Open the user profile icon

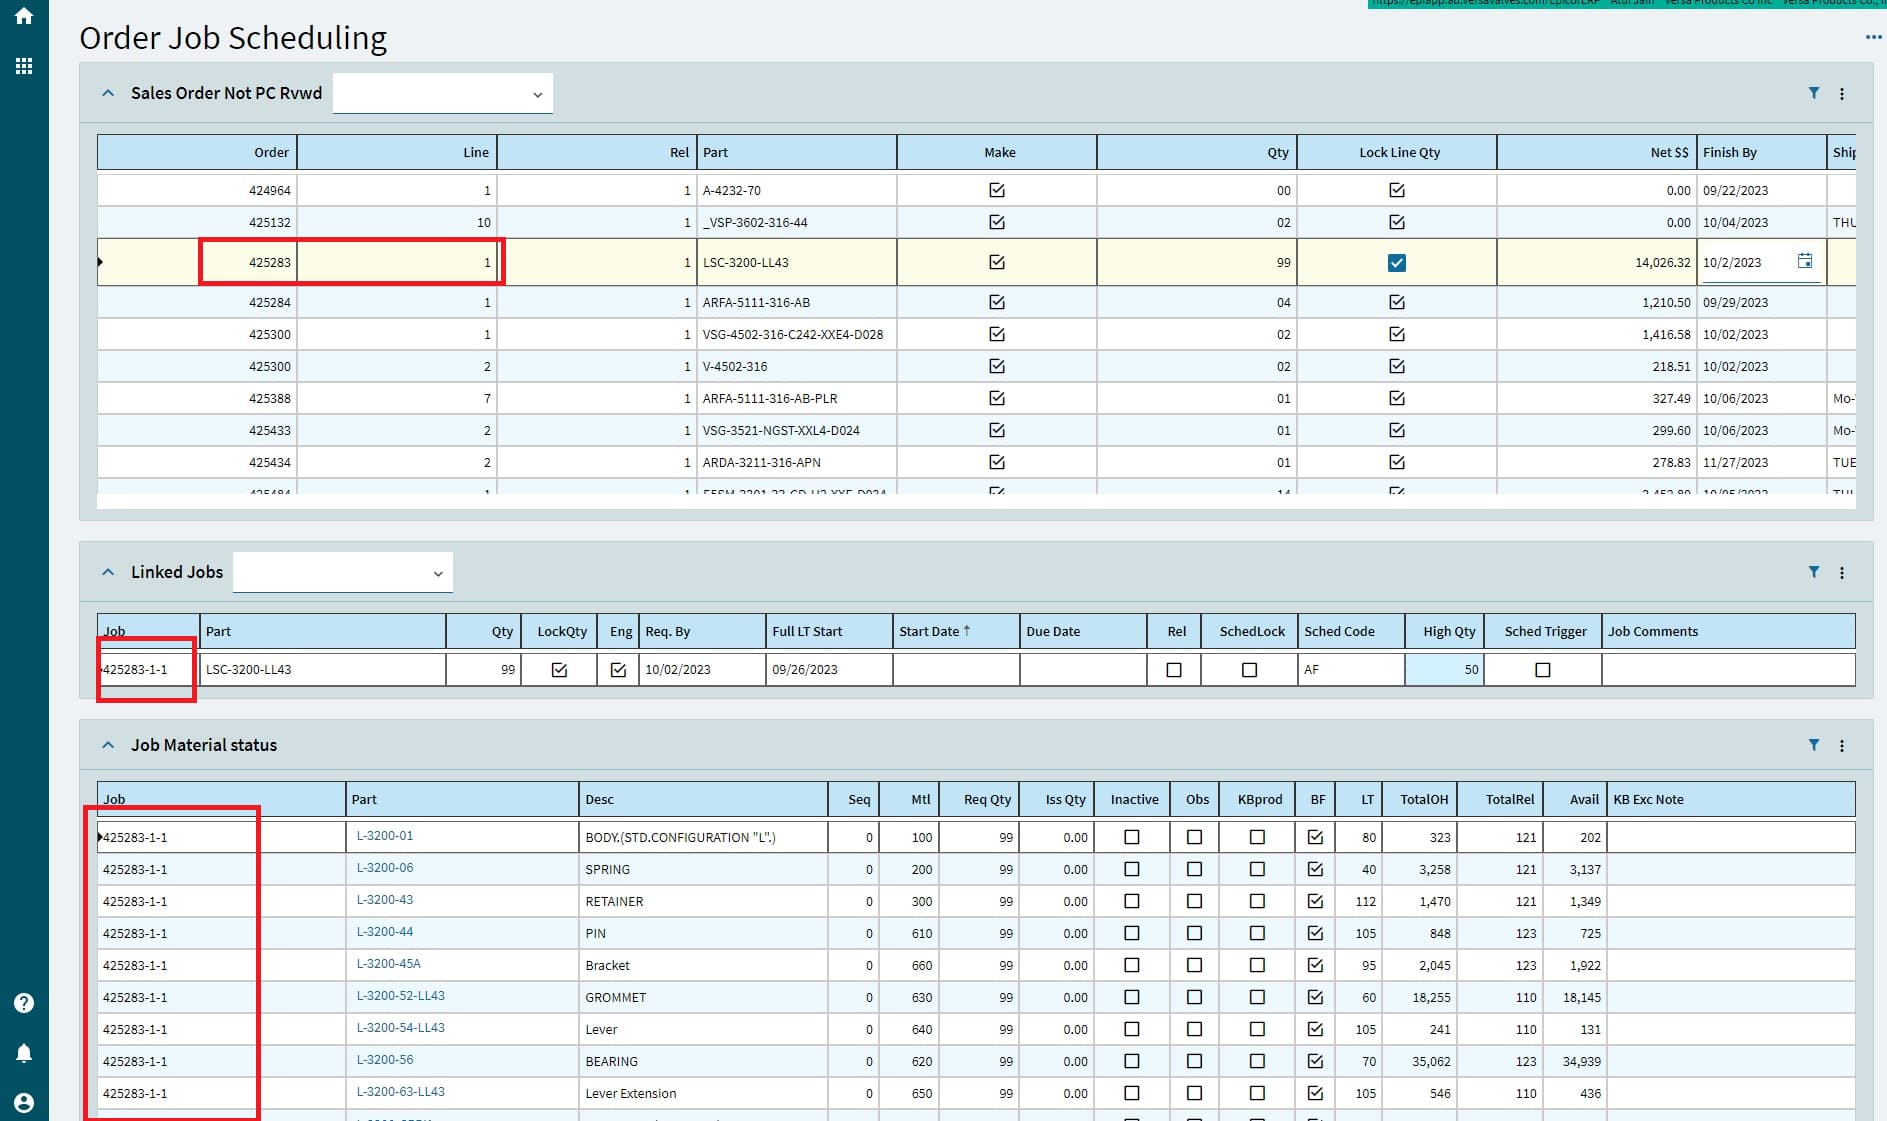point(24,1102)
